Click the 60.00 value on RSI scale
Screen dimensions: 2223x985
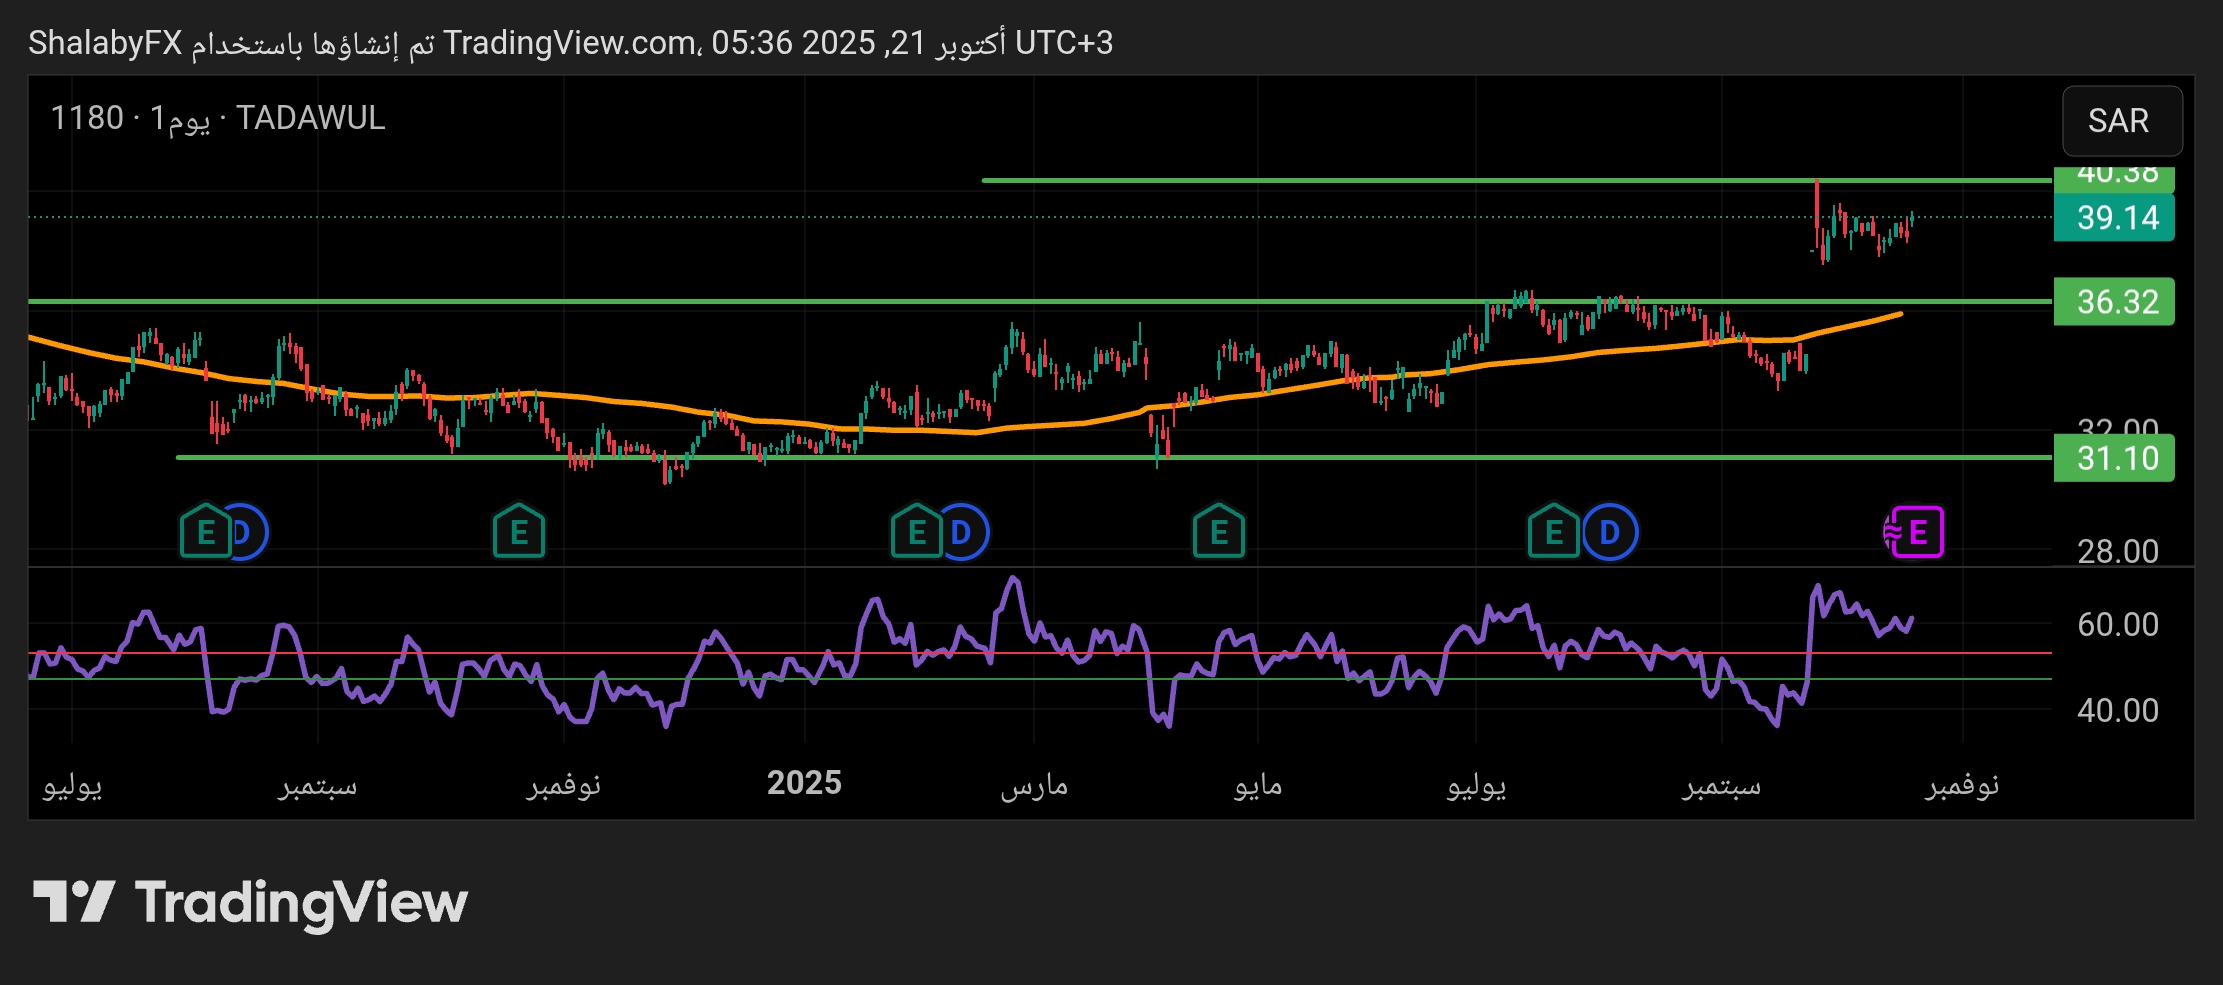tap(2117, 625)
